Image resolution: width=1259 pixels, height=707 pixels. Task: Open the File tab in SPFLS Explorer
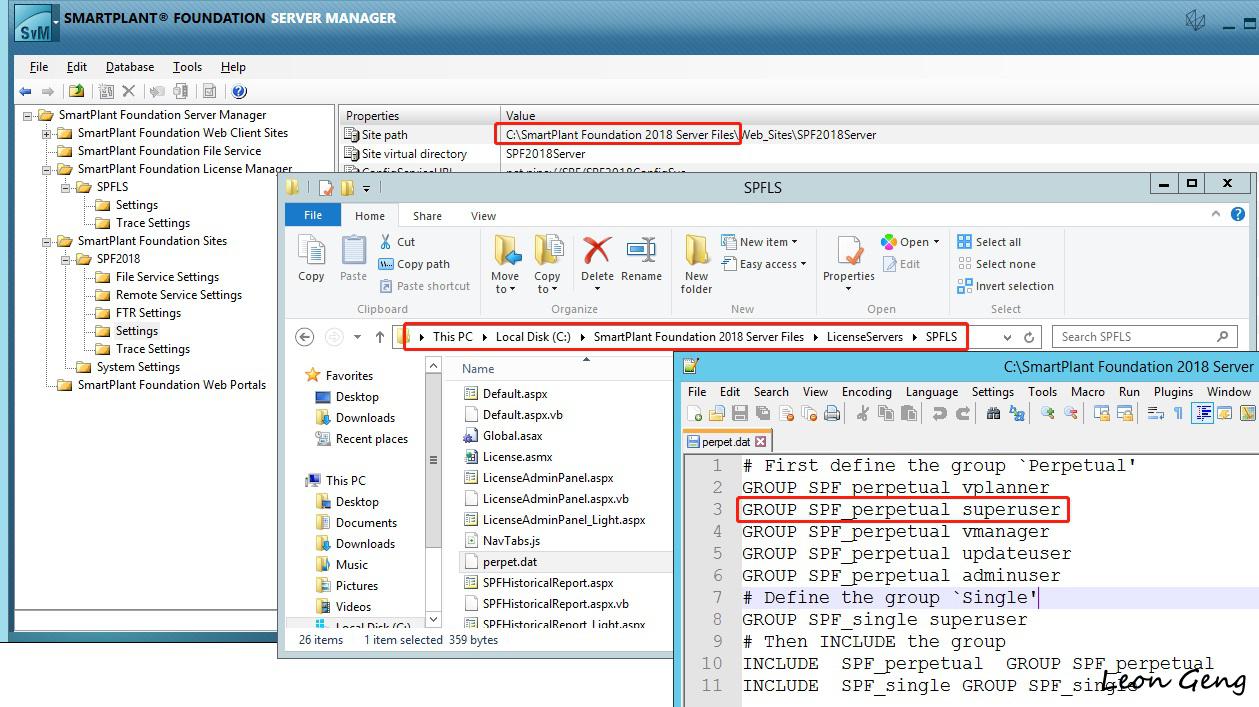tap(313, 215)
